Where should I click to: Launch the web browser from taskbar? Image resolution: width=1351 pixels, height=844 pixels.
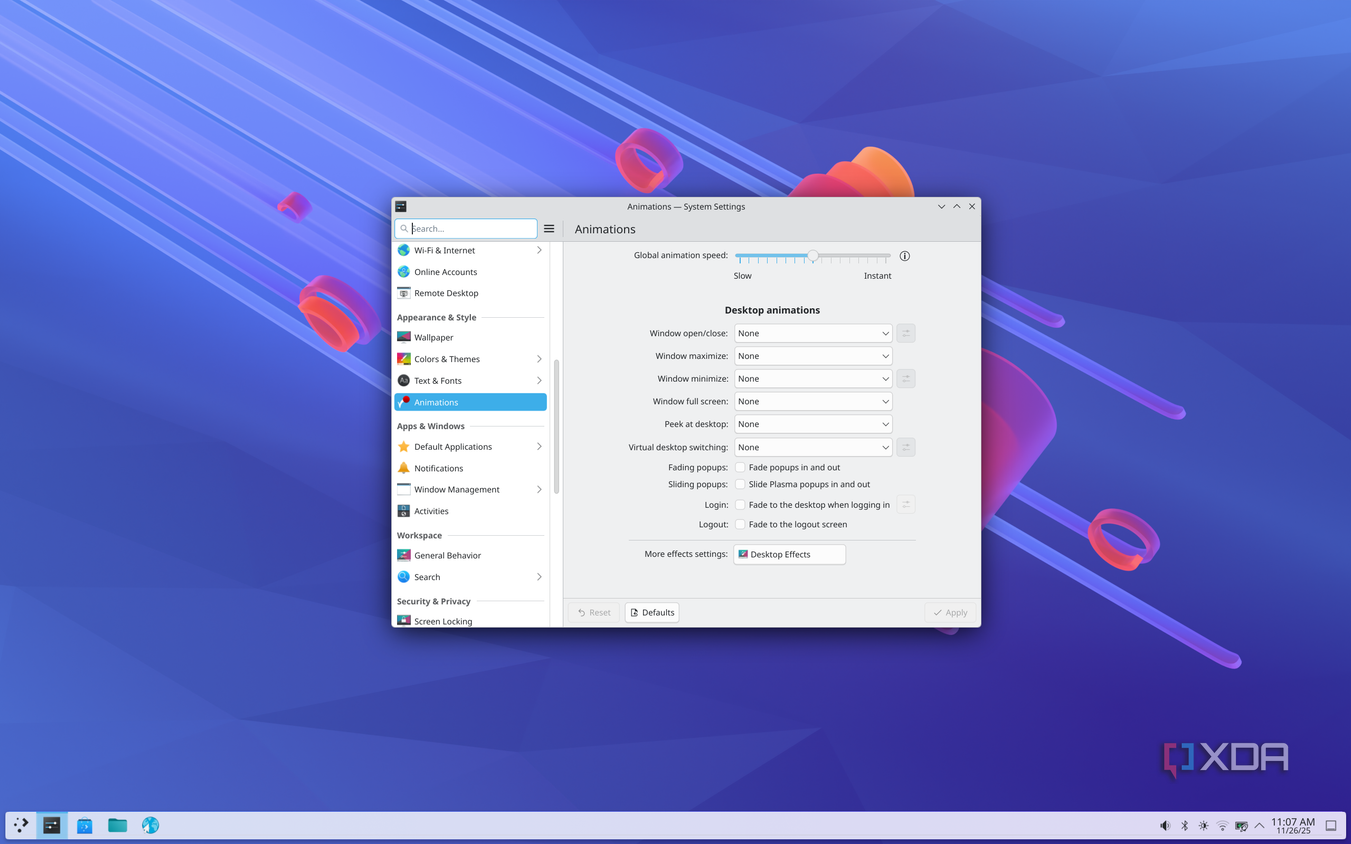(x=150, y=825)
